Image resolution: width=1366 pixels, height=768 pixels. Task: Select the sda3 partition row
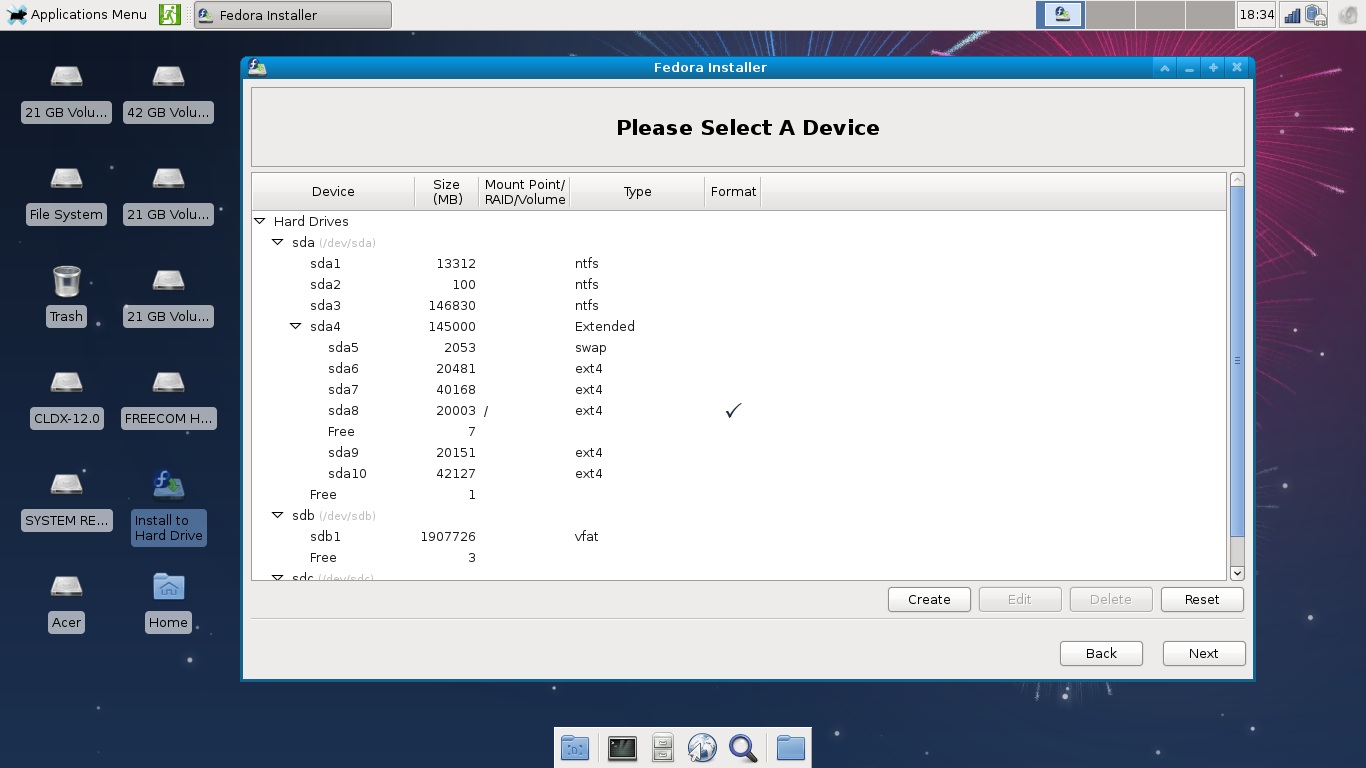[x=738, y=305]
